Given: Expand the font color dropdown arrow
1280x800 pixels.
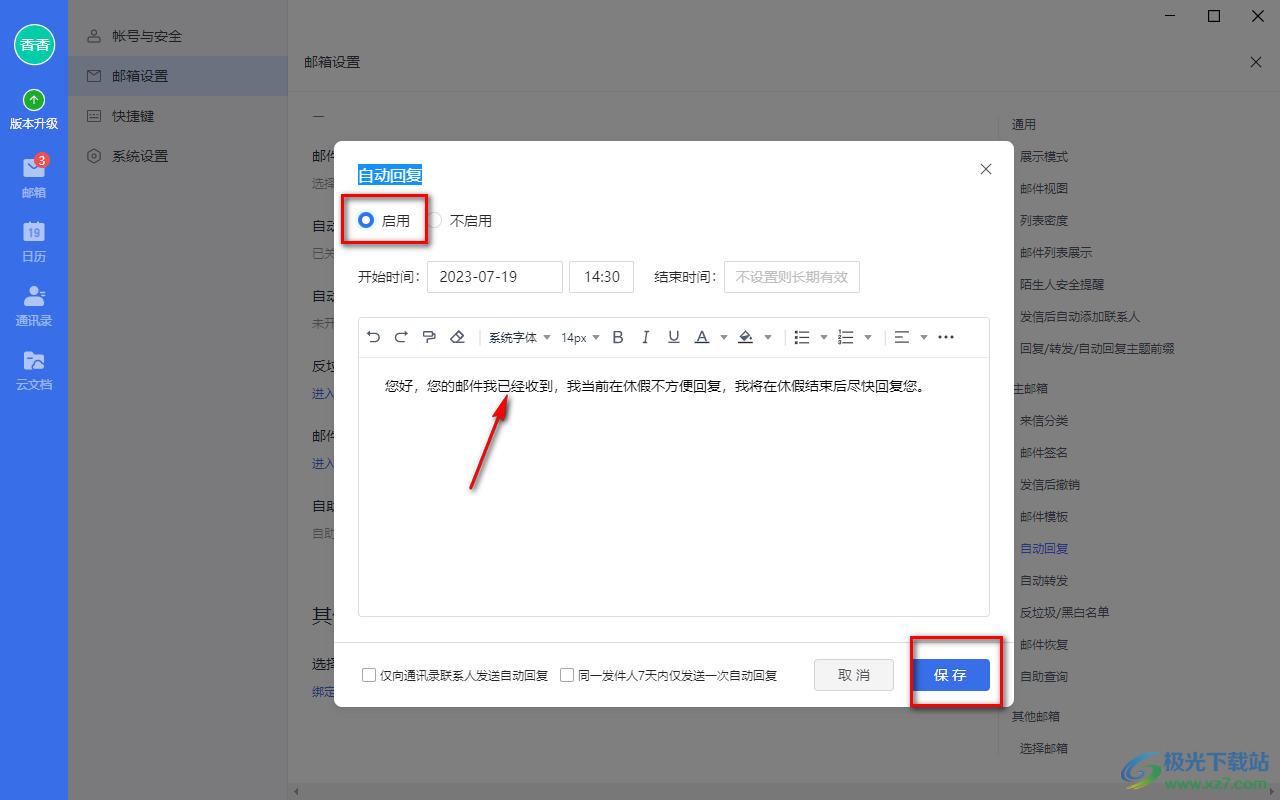Looking at the screenshot, I should [x=724, y=337].
